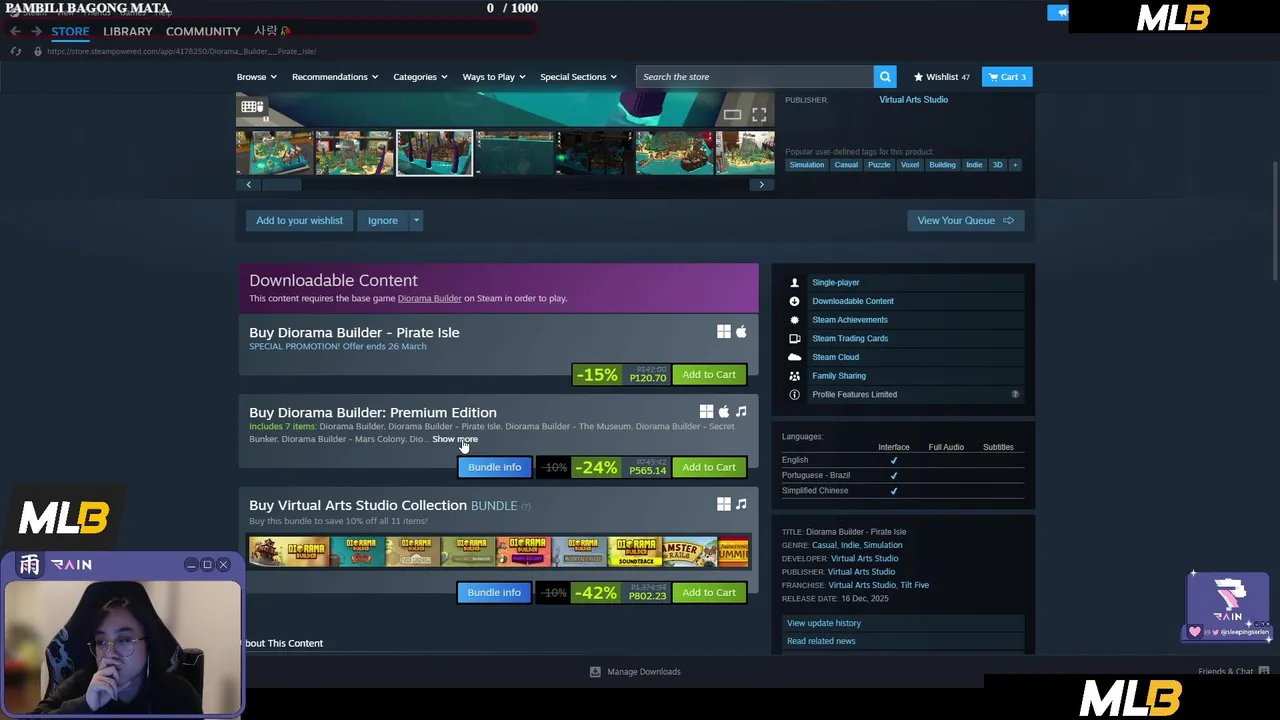Click the page vertical scrollbar
Viewport: 1280px width, 720px height.
[x=1274, y=220]
